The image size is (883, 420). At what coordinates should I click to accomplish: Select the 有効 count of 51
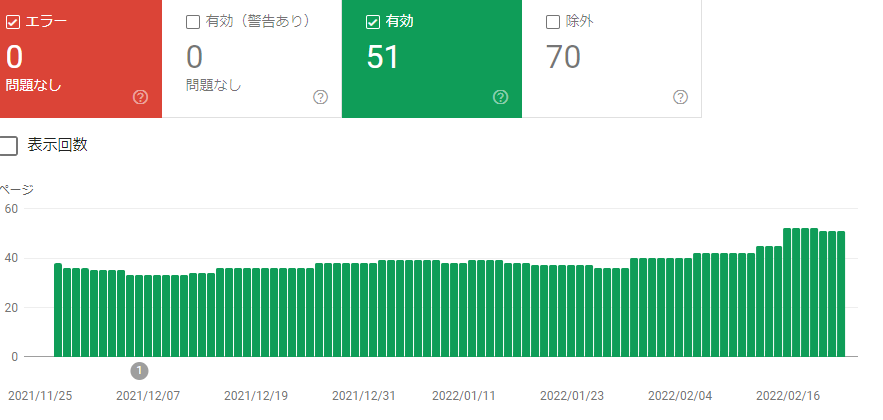click(x=382, y=57)
